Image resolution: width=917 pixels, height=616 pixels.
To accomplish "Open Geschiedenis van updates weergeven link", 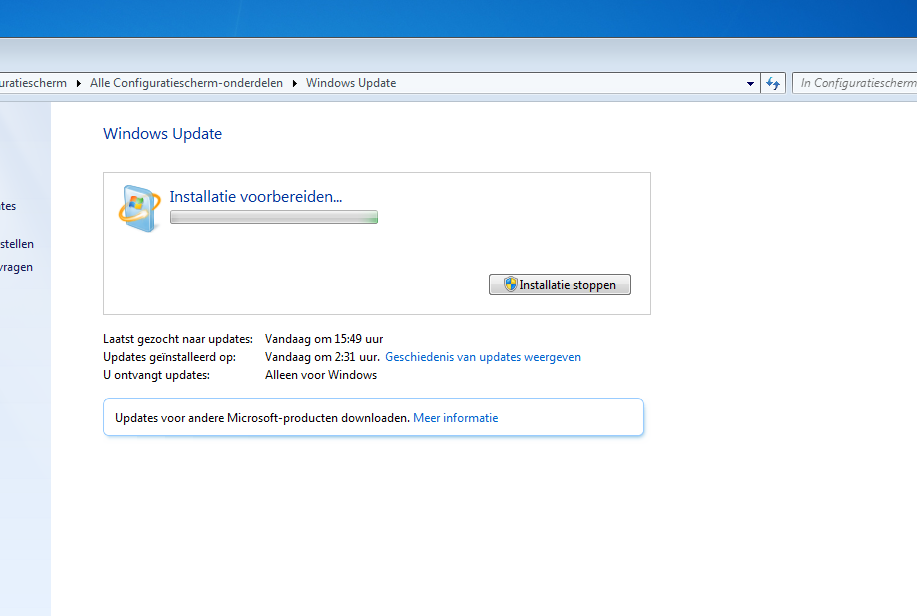I will click(x=482, y=357).
